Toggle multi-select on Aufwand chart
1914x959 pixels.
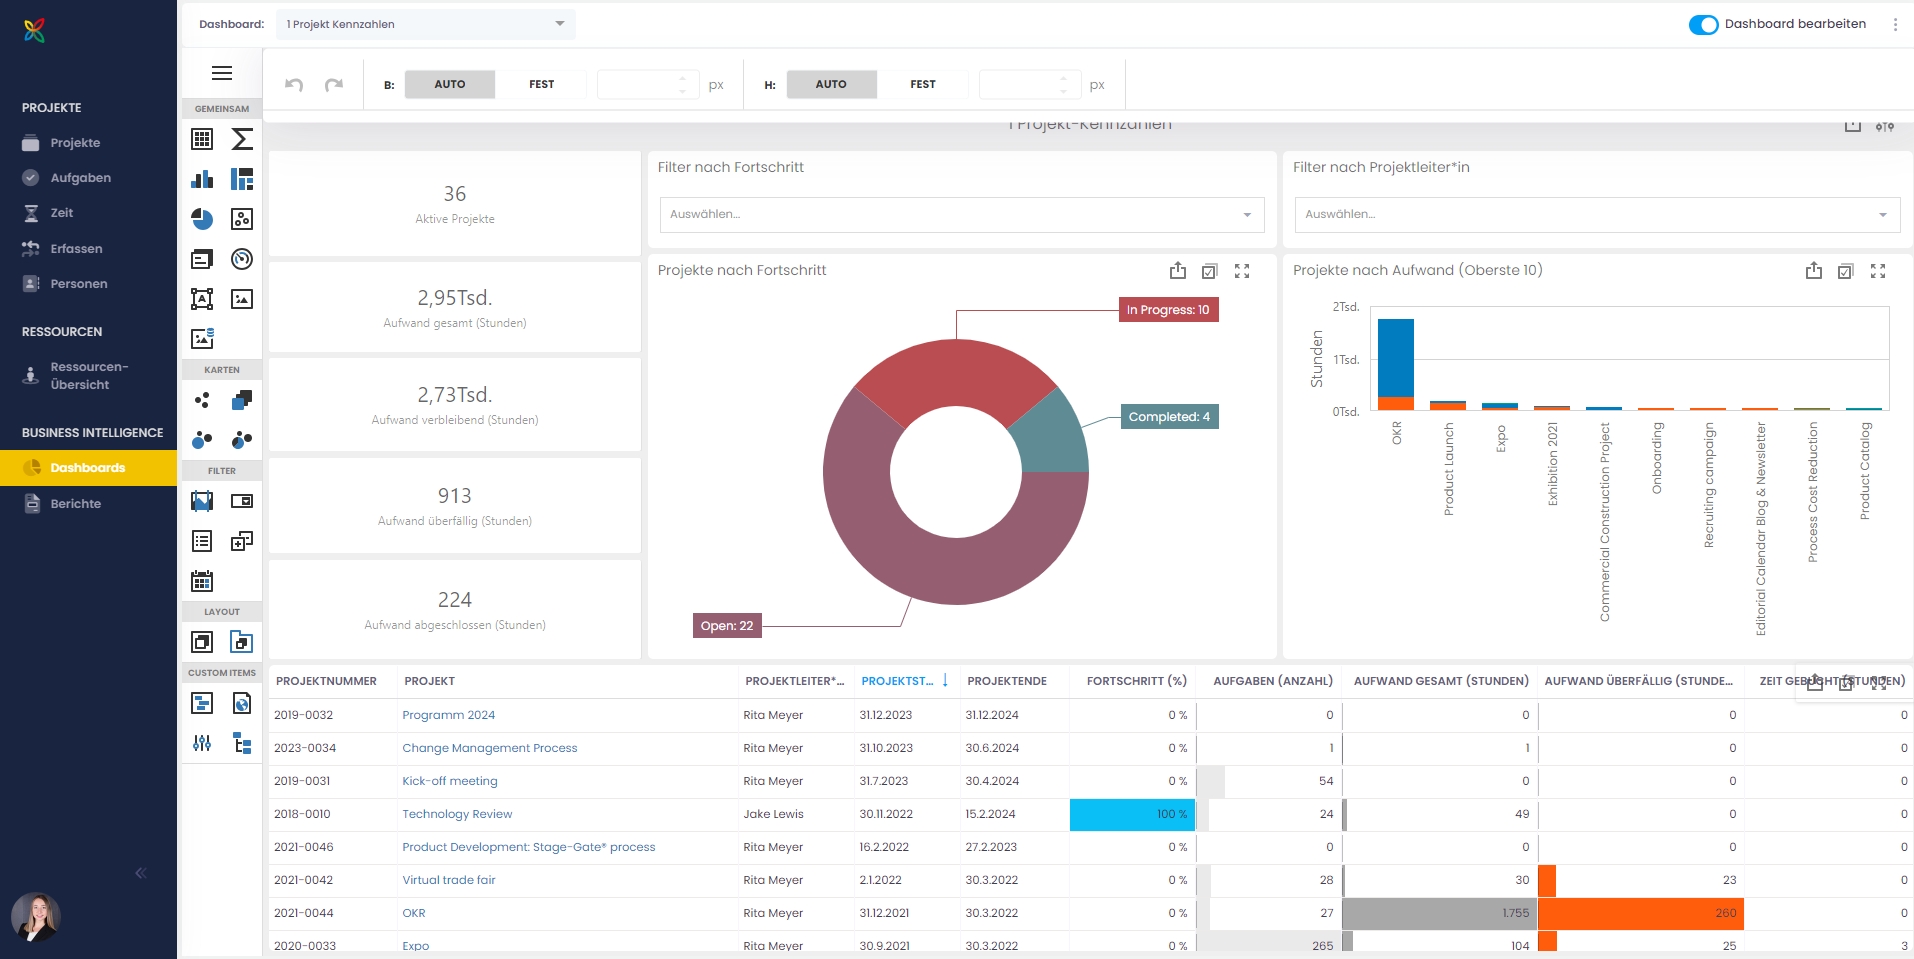(x=1846, y=271)
